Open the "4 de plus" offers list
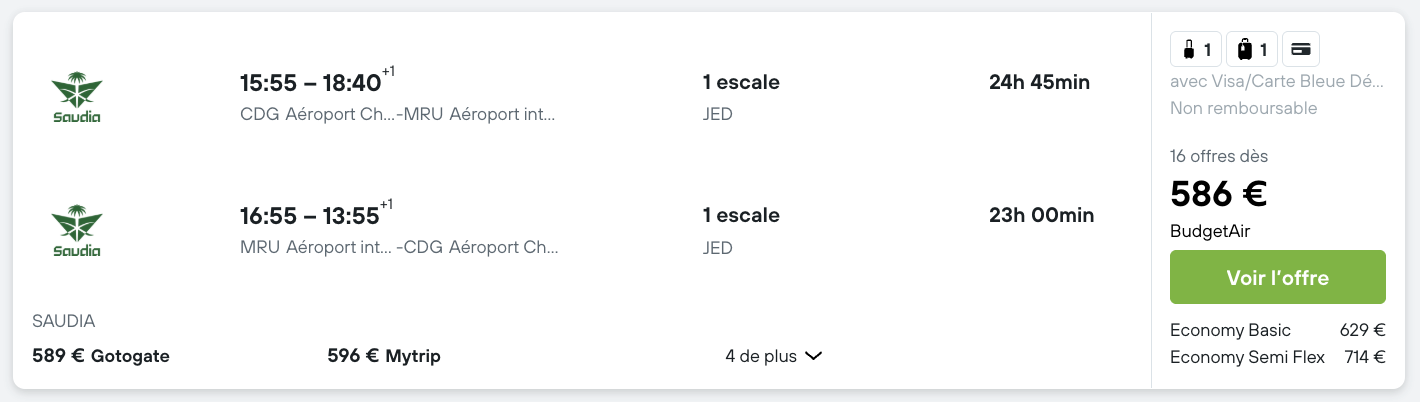Screen dimensions: 1420x402 click(x=773, y=356)
